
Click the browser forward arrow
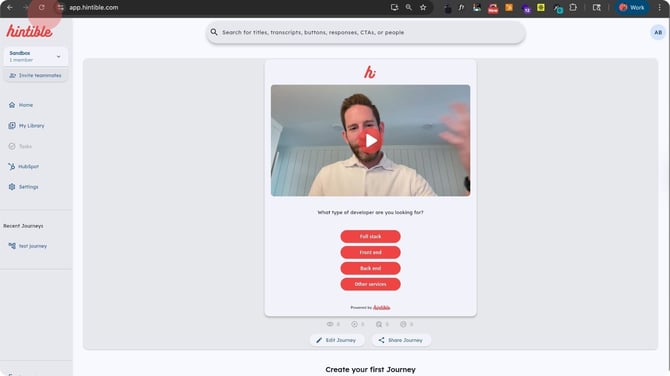pos(26,7)
